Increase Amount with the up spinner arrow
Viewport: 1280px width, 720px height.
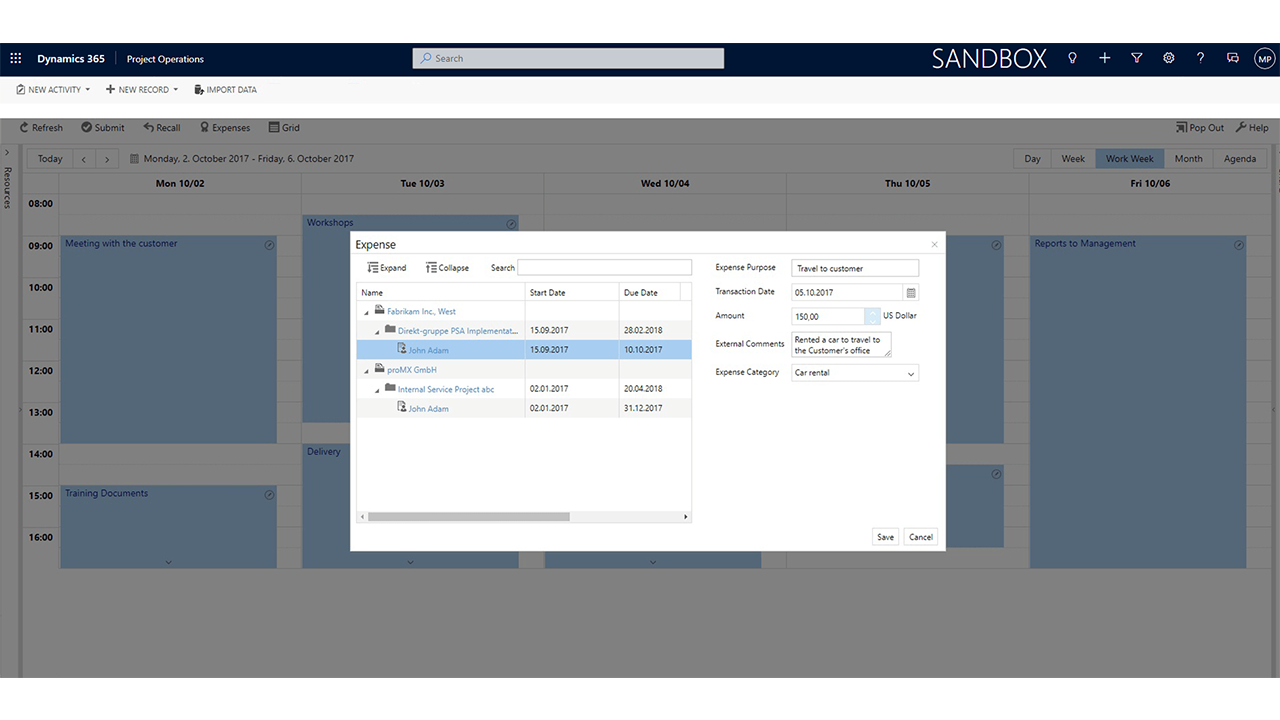point(872,312)
